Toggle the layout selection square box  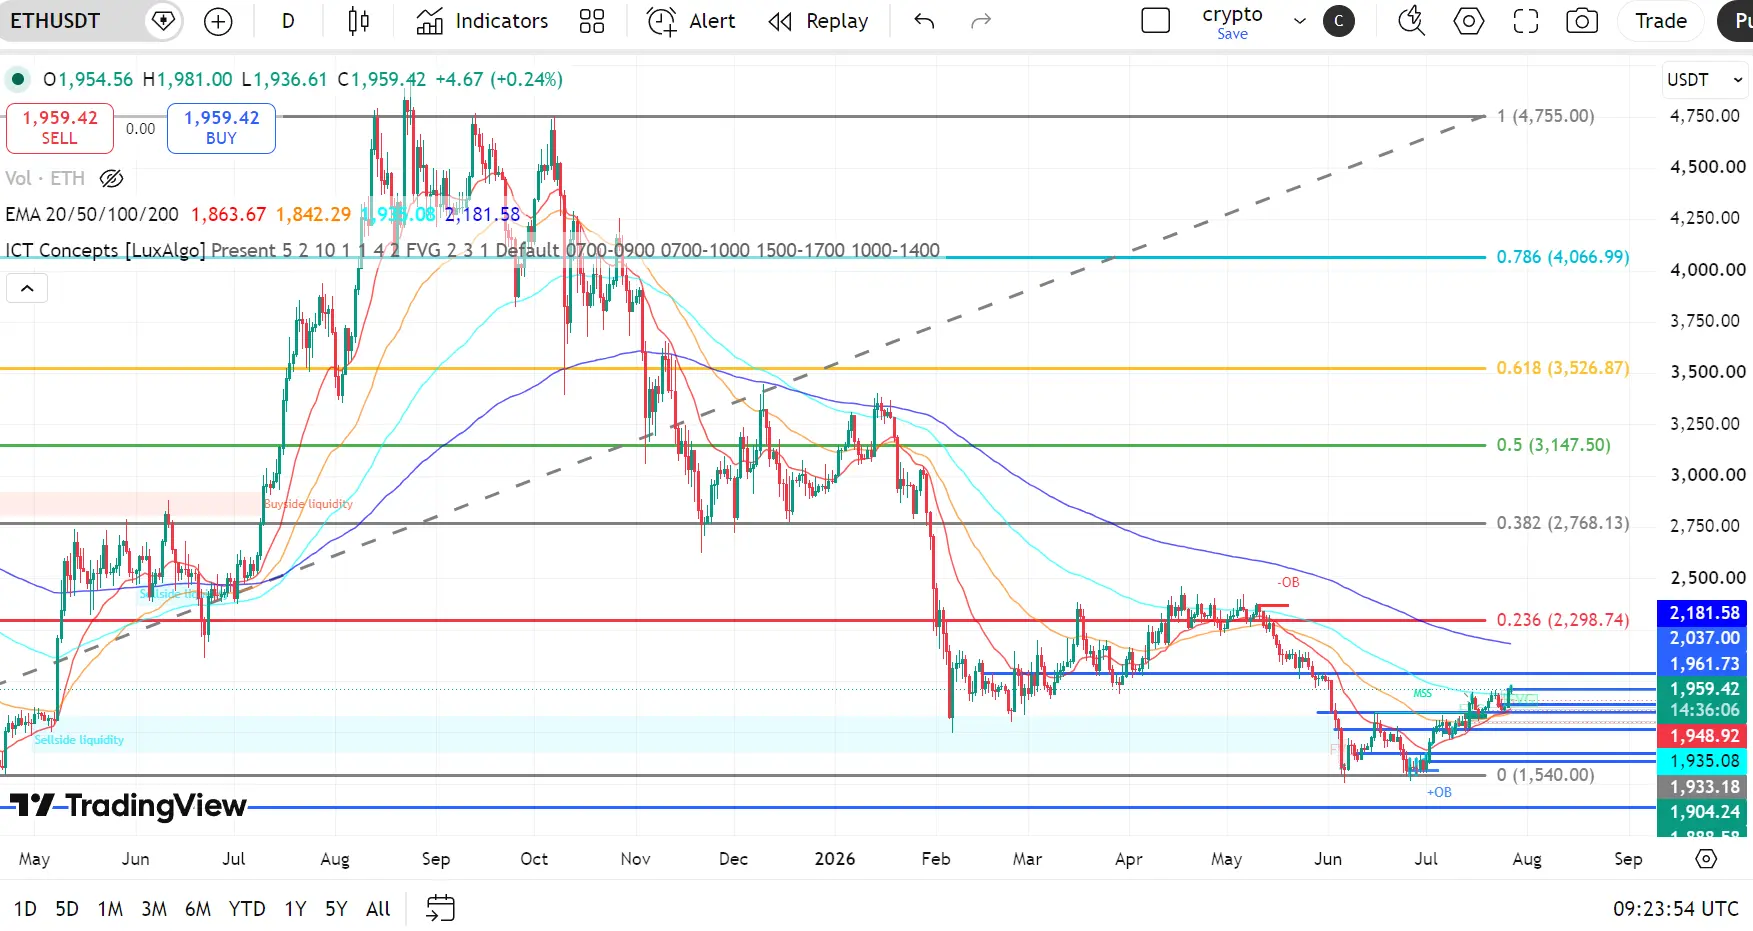click(1155, 21)
